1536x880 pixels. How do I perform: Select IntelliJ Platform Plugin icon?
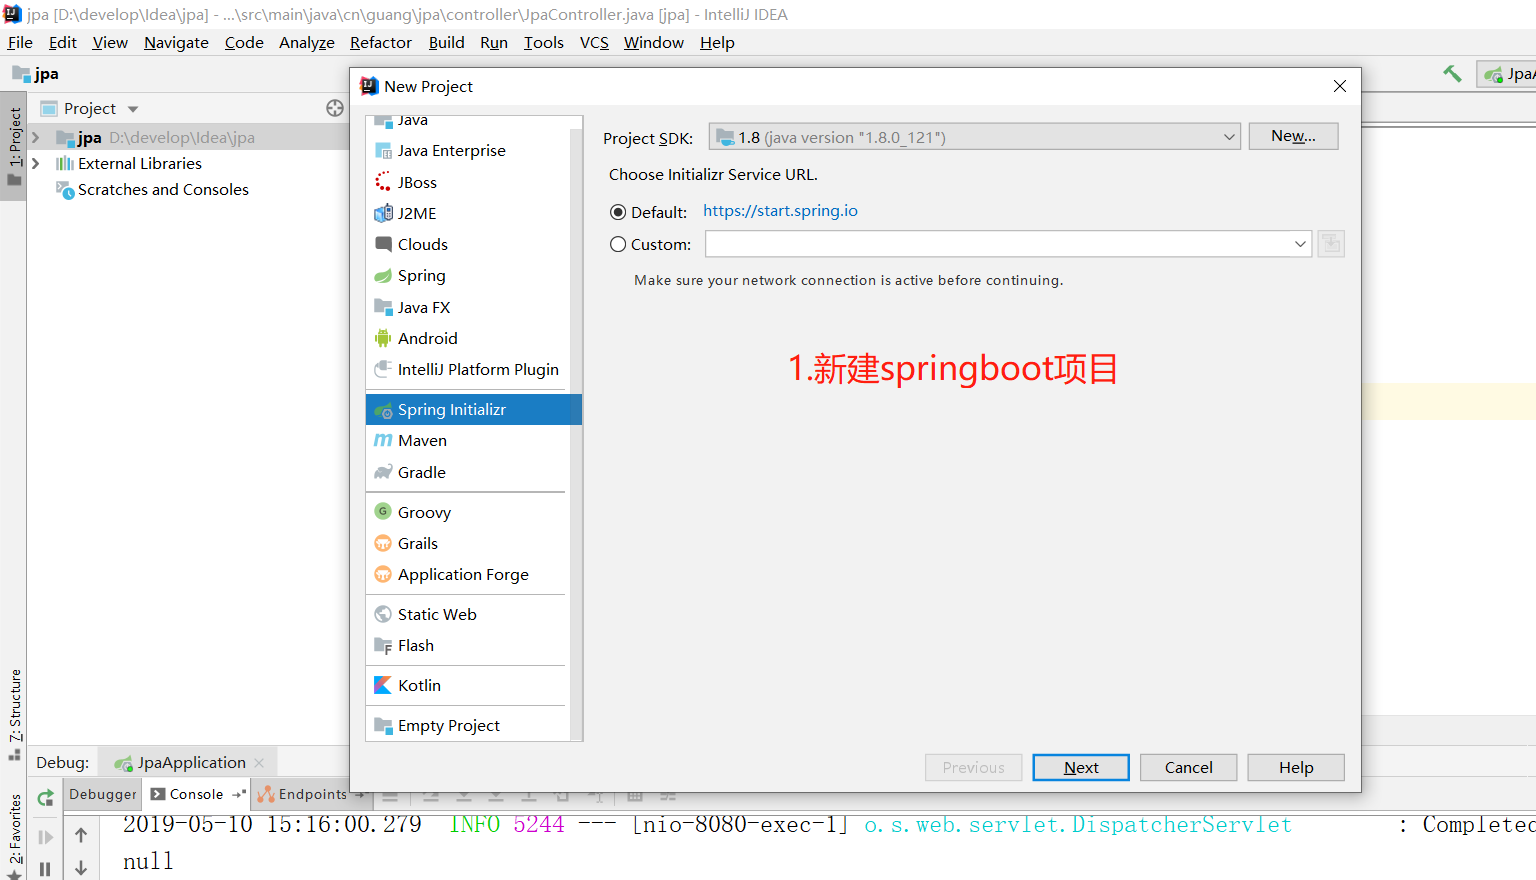click(383, 369)
